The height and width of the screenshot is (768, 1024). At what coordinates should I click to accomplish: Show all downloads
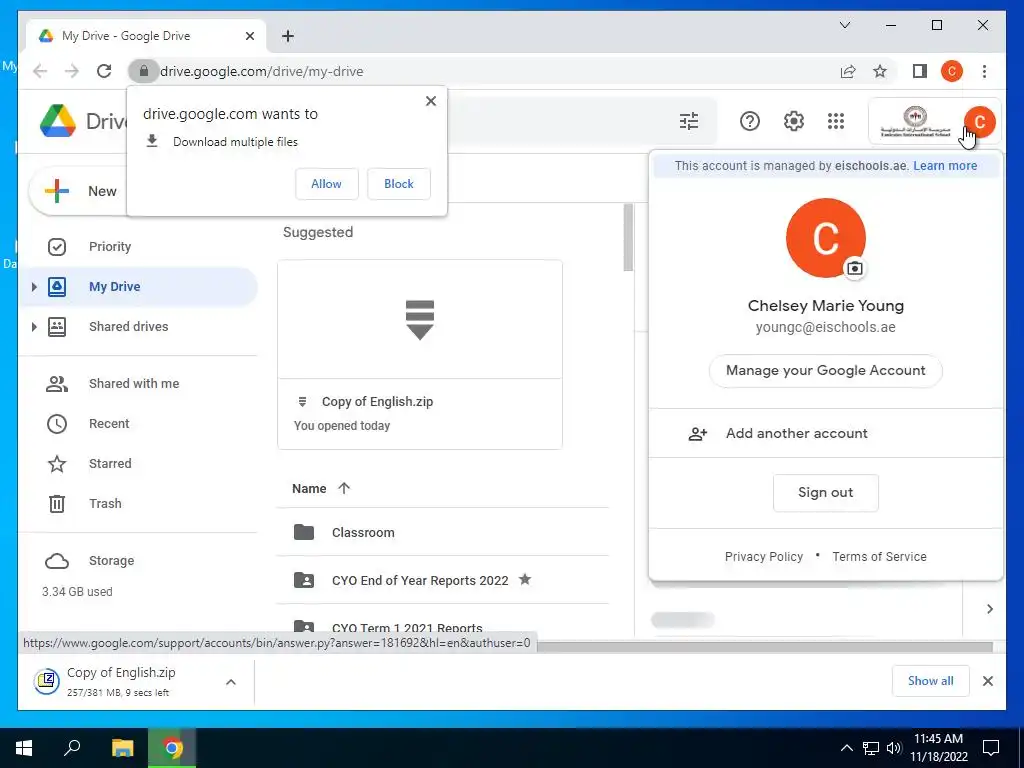pos(931,681)
